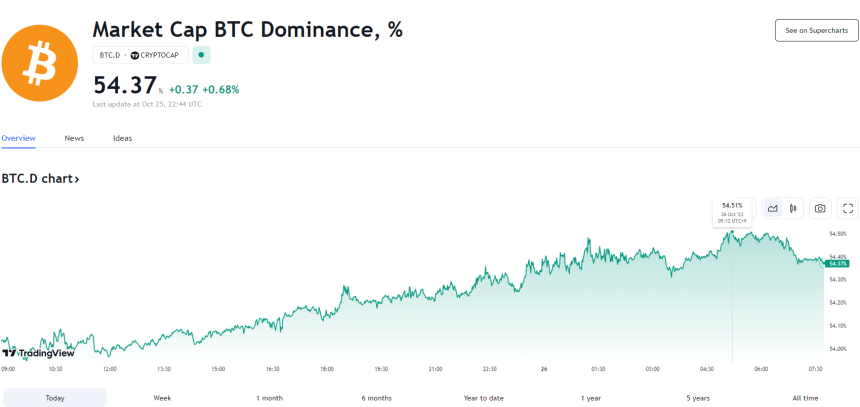Switch chart to area style
This screenshot has height=407, width=860.
tap(773, 208)
